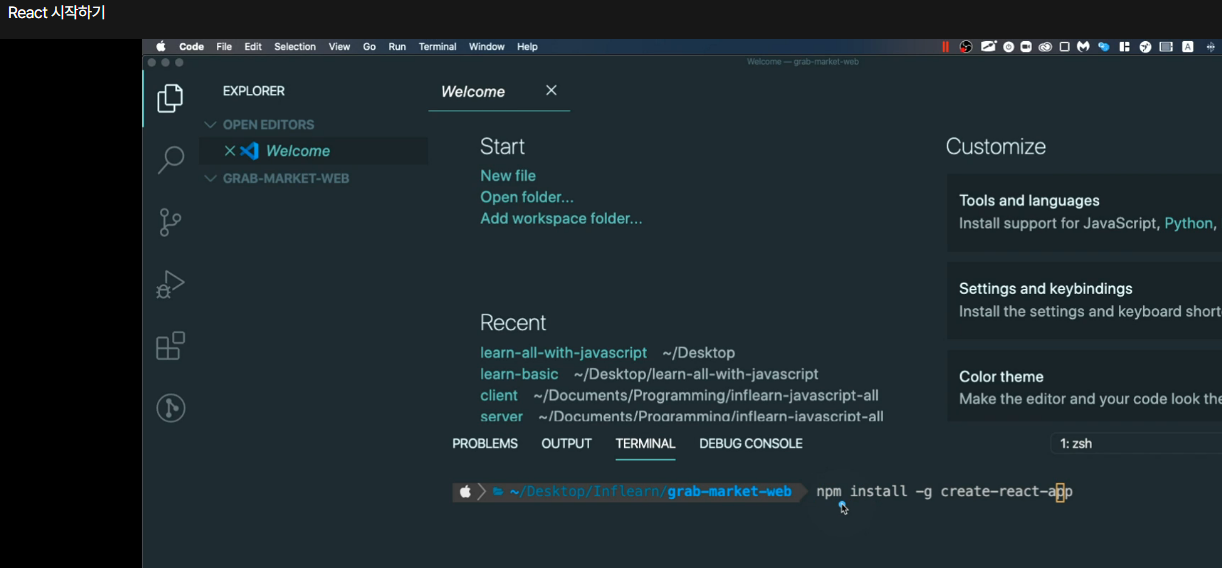Open the Selection menu

(x=295, y=47)
